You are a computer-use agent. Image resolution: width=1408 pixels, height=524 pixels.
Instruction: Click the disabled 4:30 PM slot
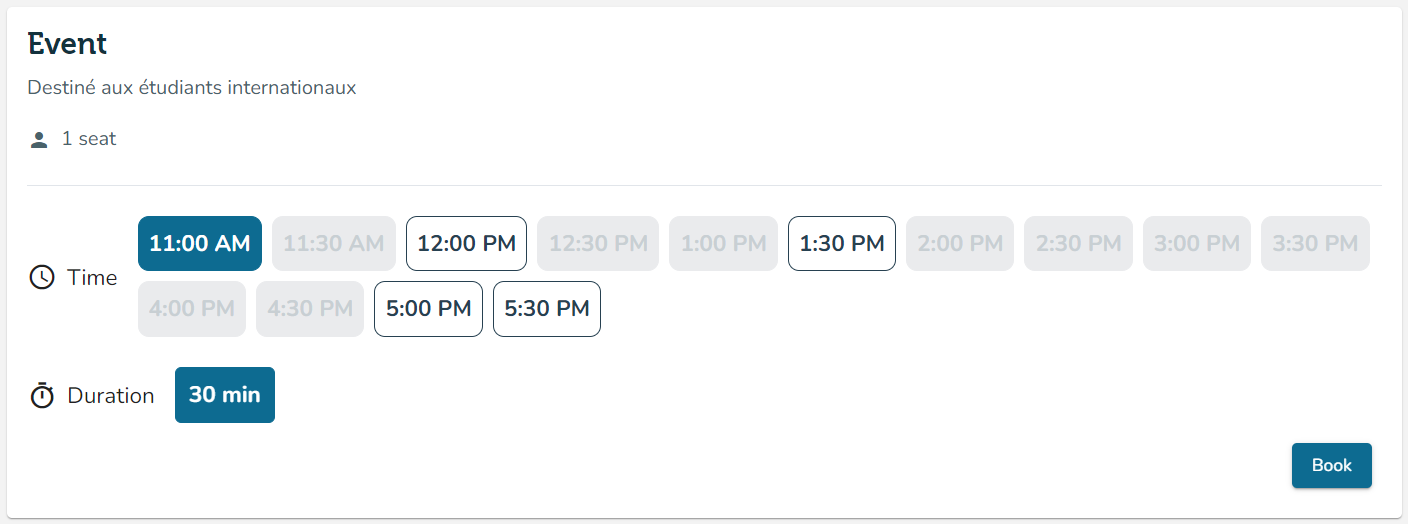tap(310, 309)
